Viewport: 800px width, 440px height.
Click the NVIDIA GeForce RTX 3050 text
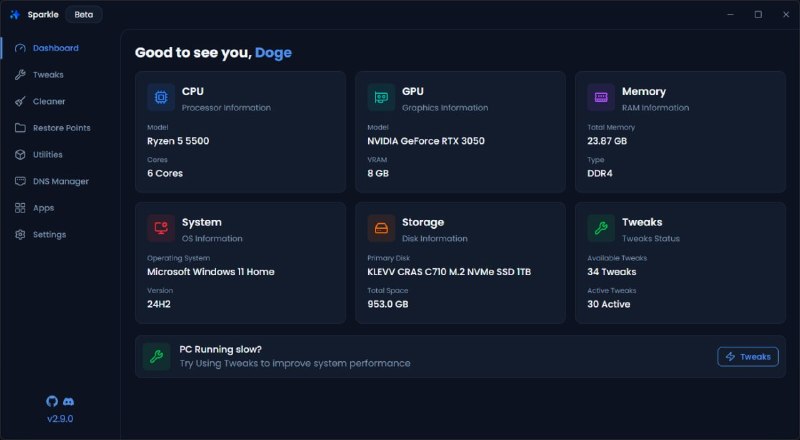click(x=426, y=141)
